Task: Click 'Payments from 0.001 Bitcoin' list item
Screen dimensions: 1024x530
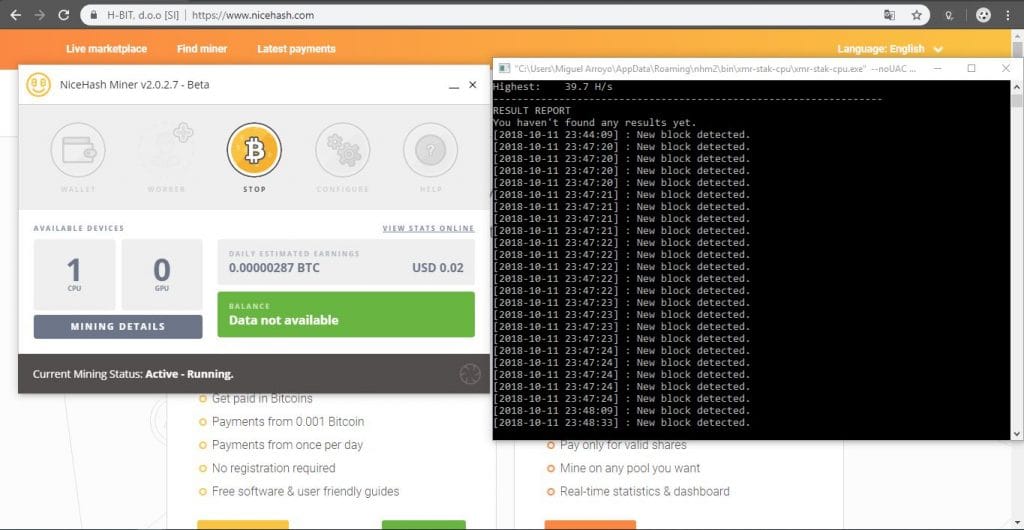Action: click(x=288, y=422)
